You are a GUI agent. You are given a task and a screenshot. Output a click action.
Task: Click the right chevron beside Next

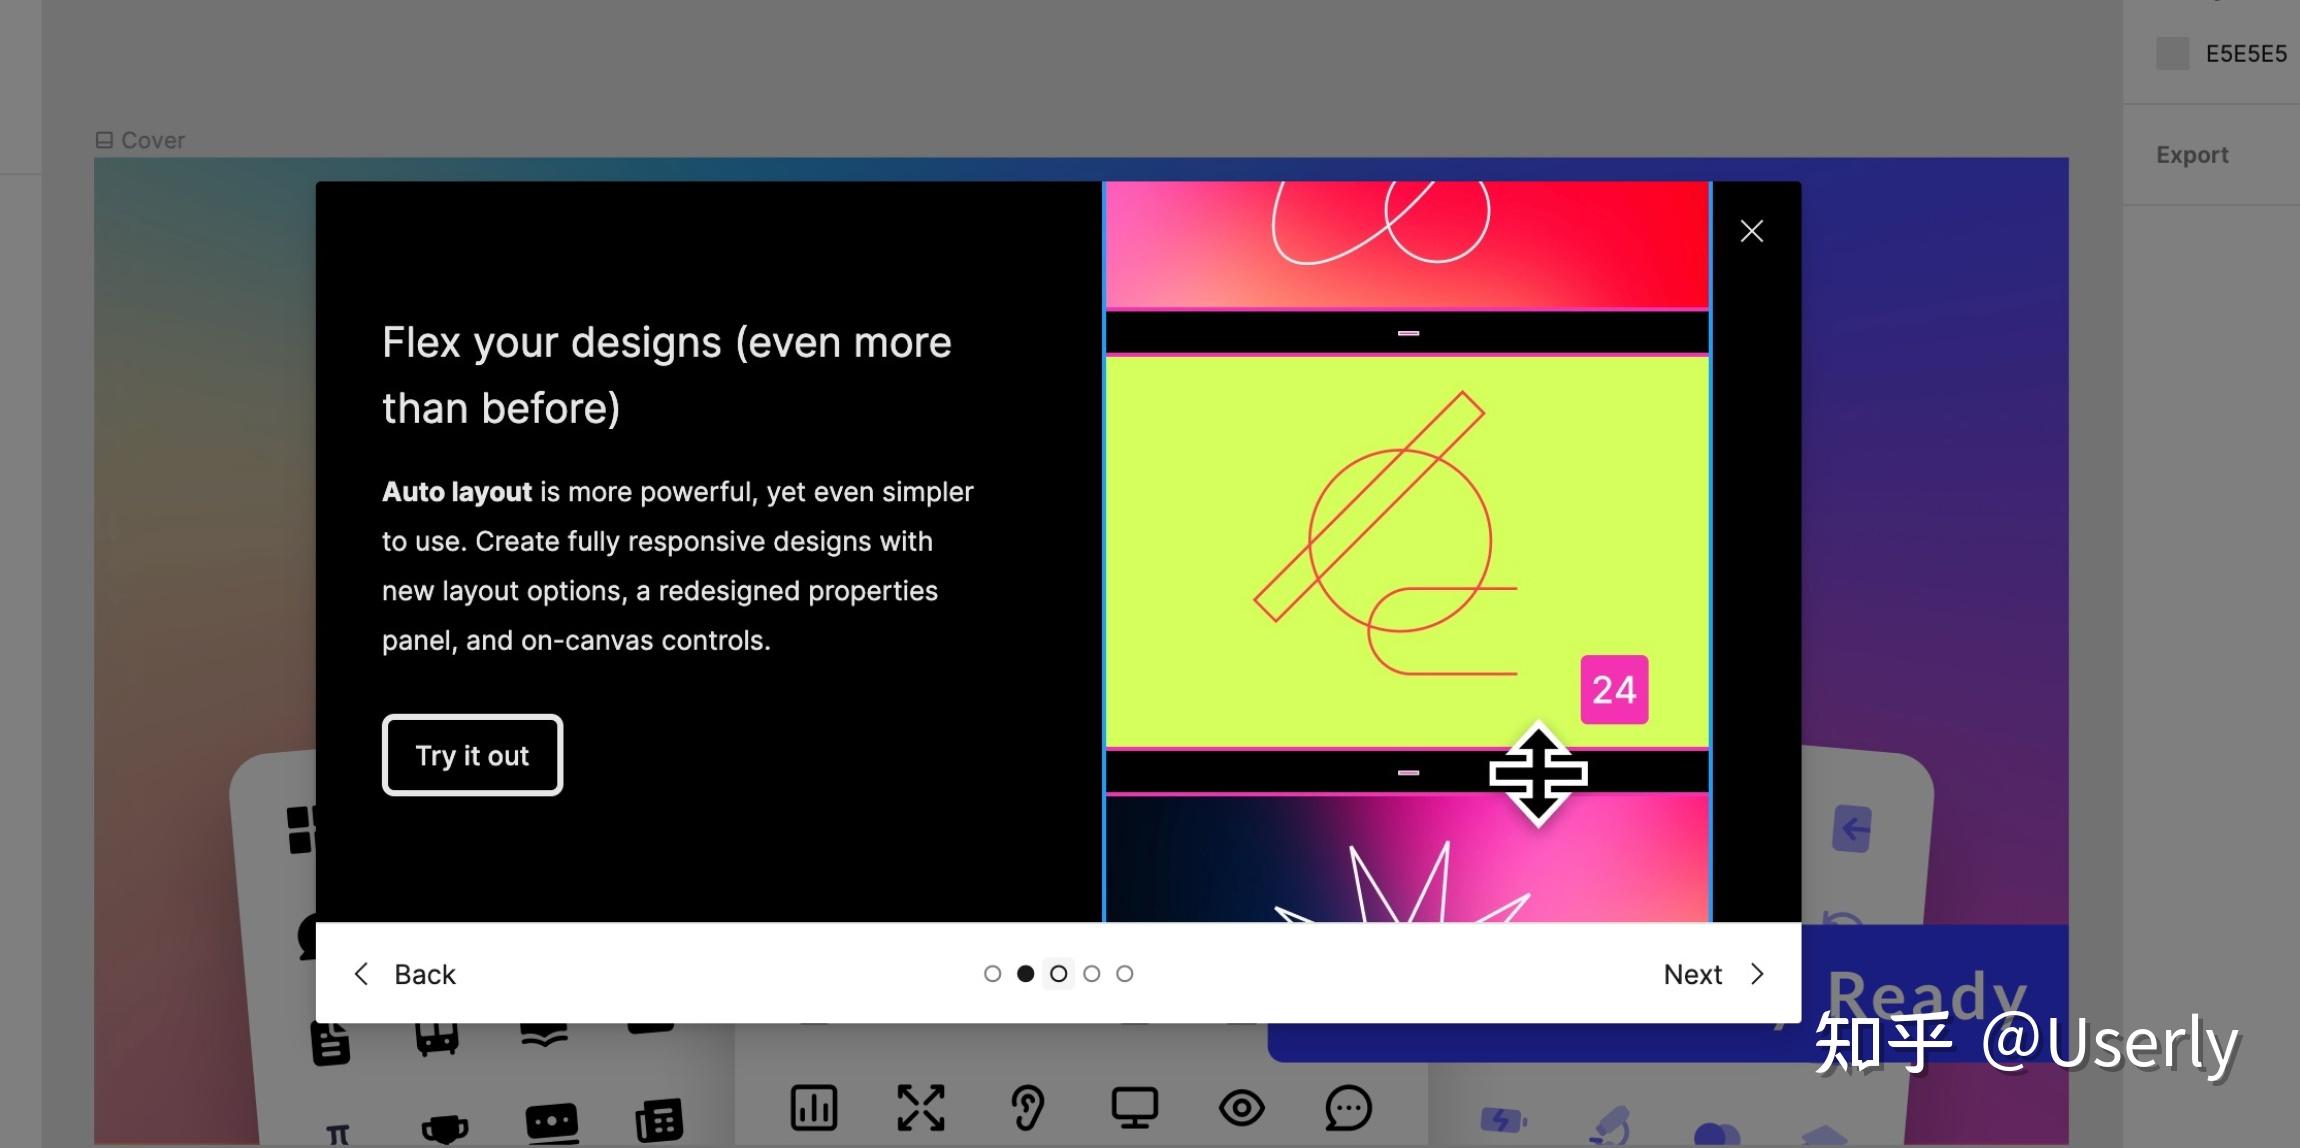click(1757, 973)
